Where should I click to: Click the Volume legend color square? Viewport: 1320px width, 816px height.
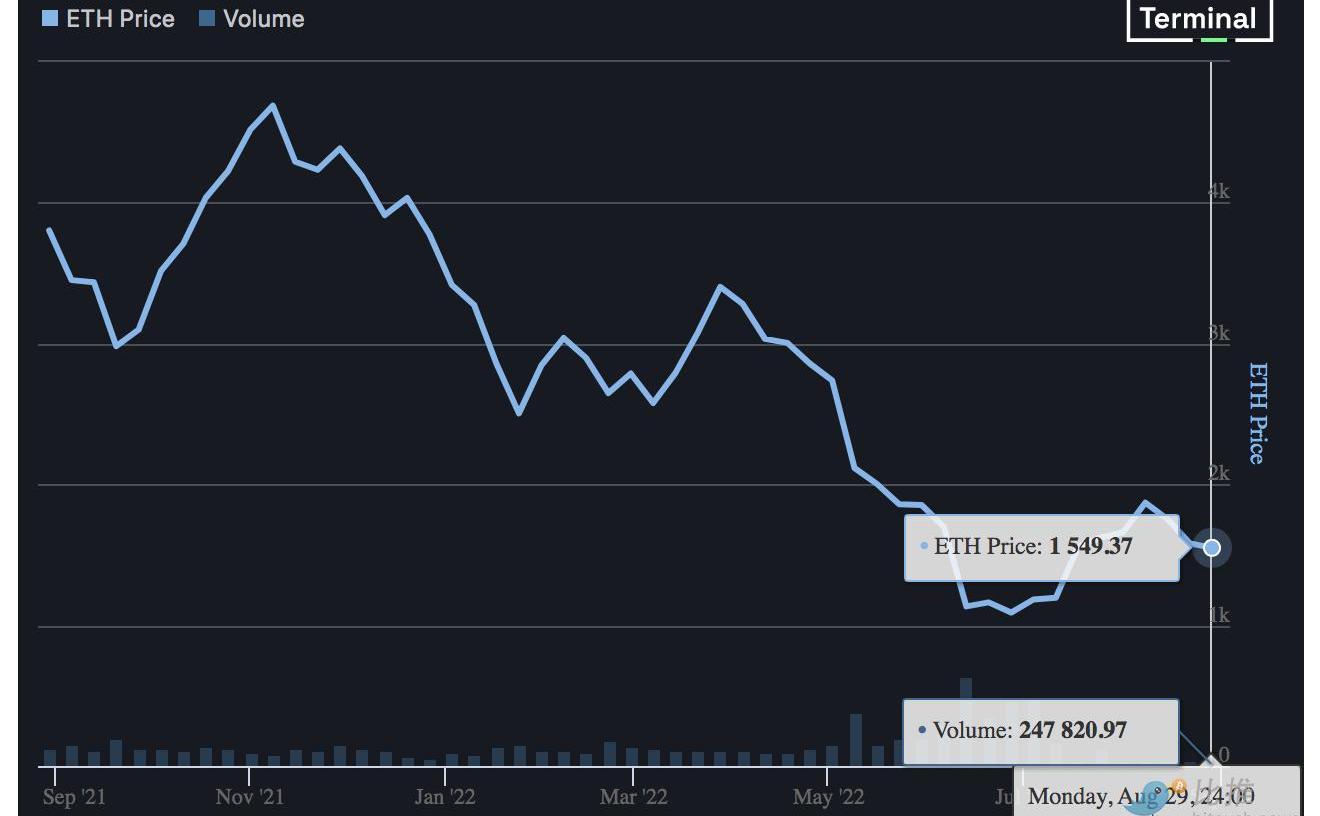tap(208, 19)
